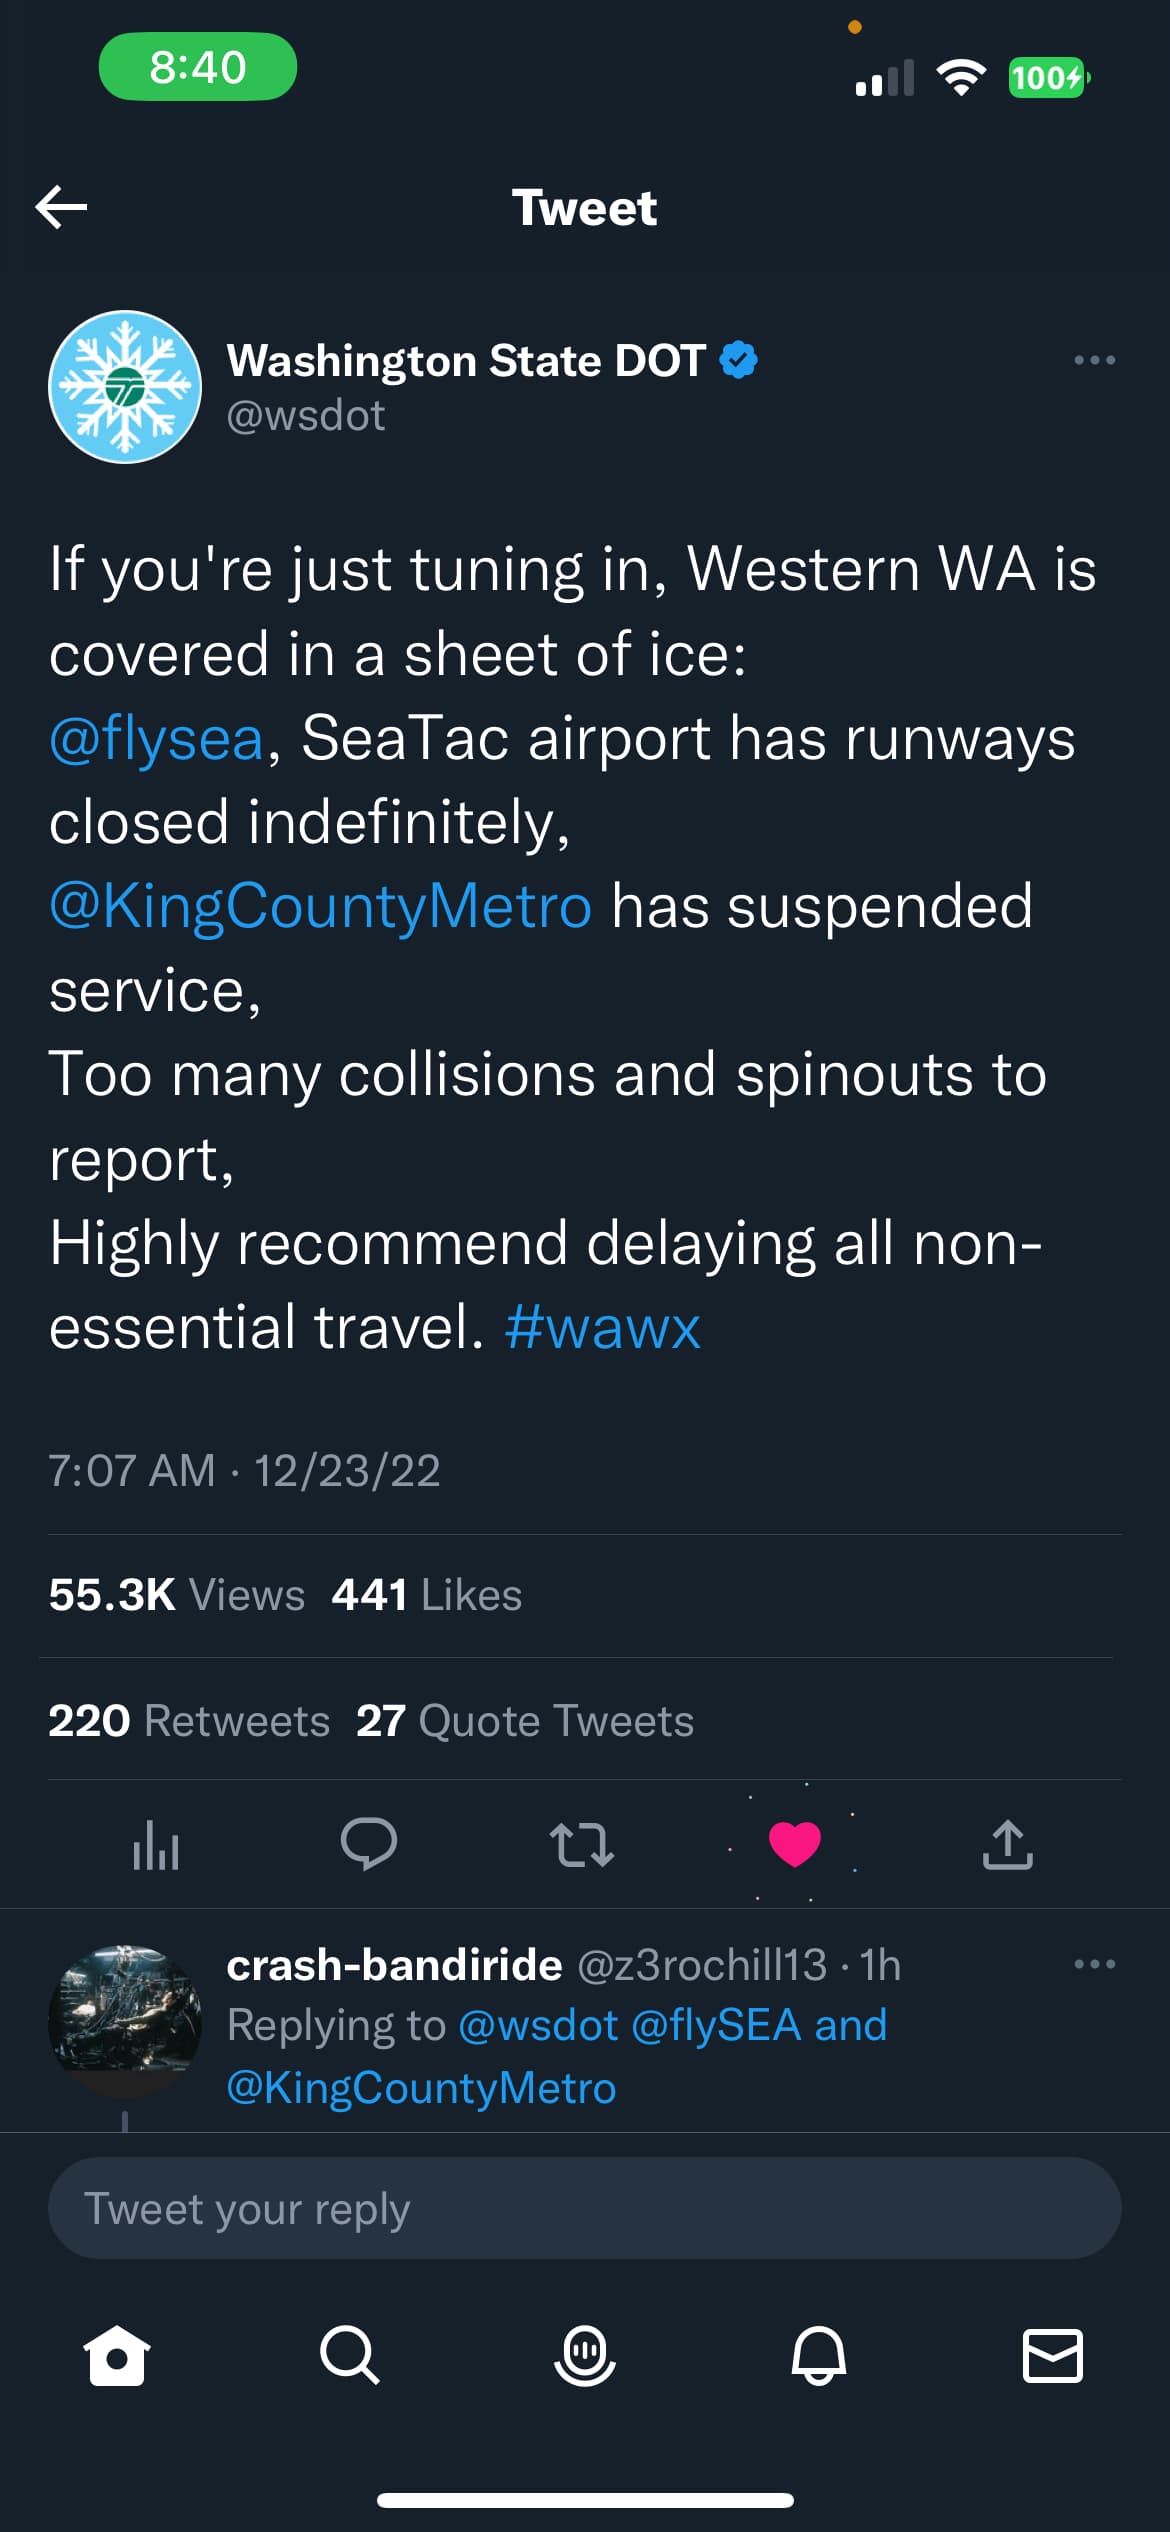Open tweet analytics bar chart icon
The width and height of the screenshot is (1170, 2532).
[156, 1845]
